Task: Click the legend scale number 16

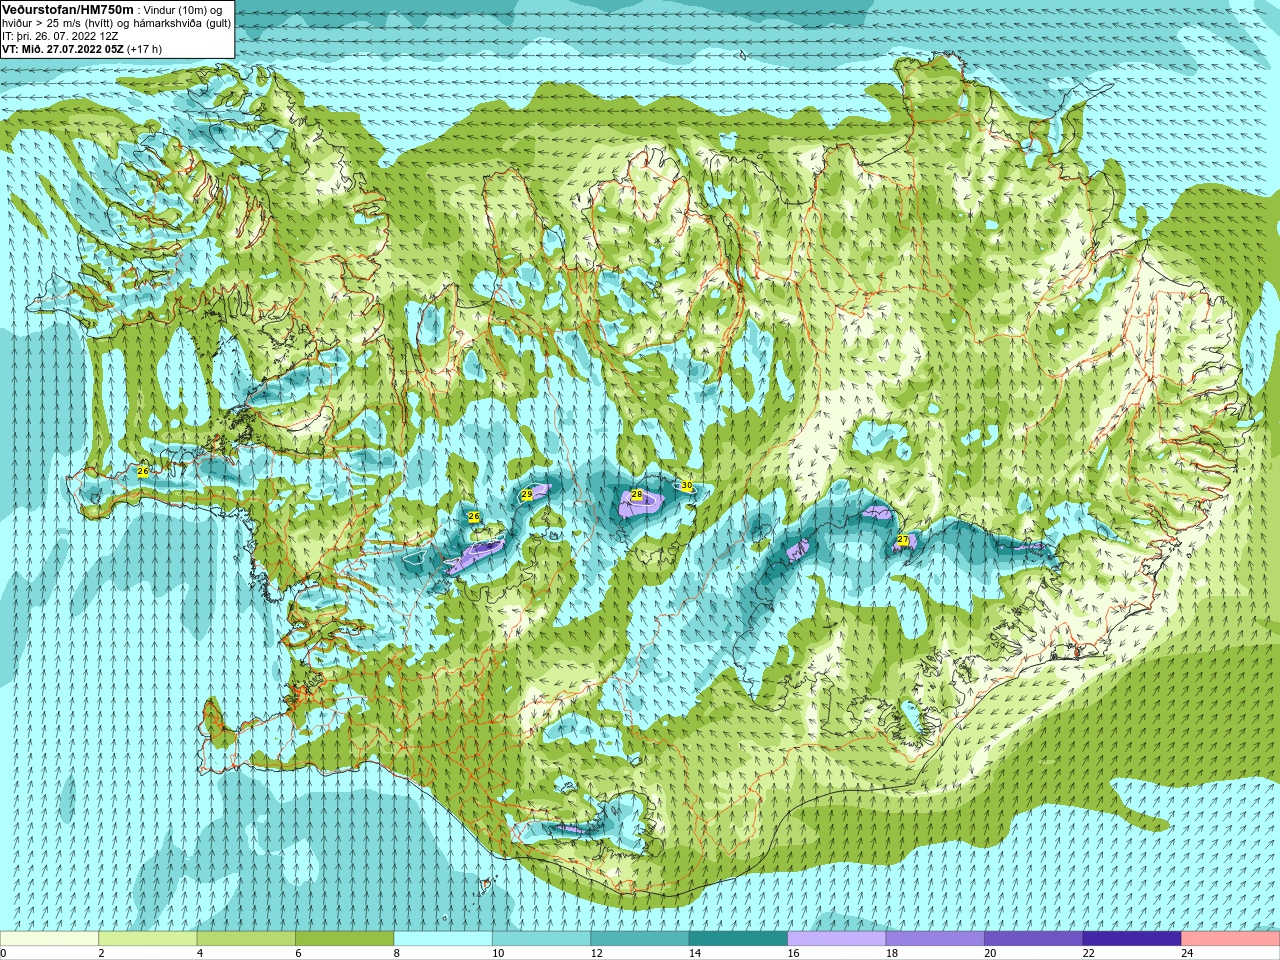Action: pos(793,953)
